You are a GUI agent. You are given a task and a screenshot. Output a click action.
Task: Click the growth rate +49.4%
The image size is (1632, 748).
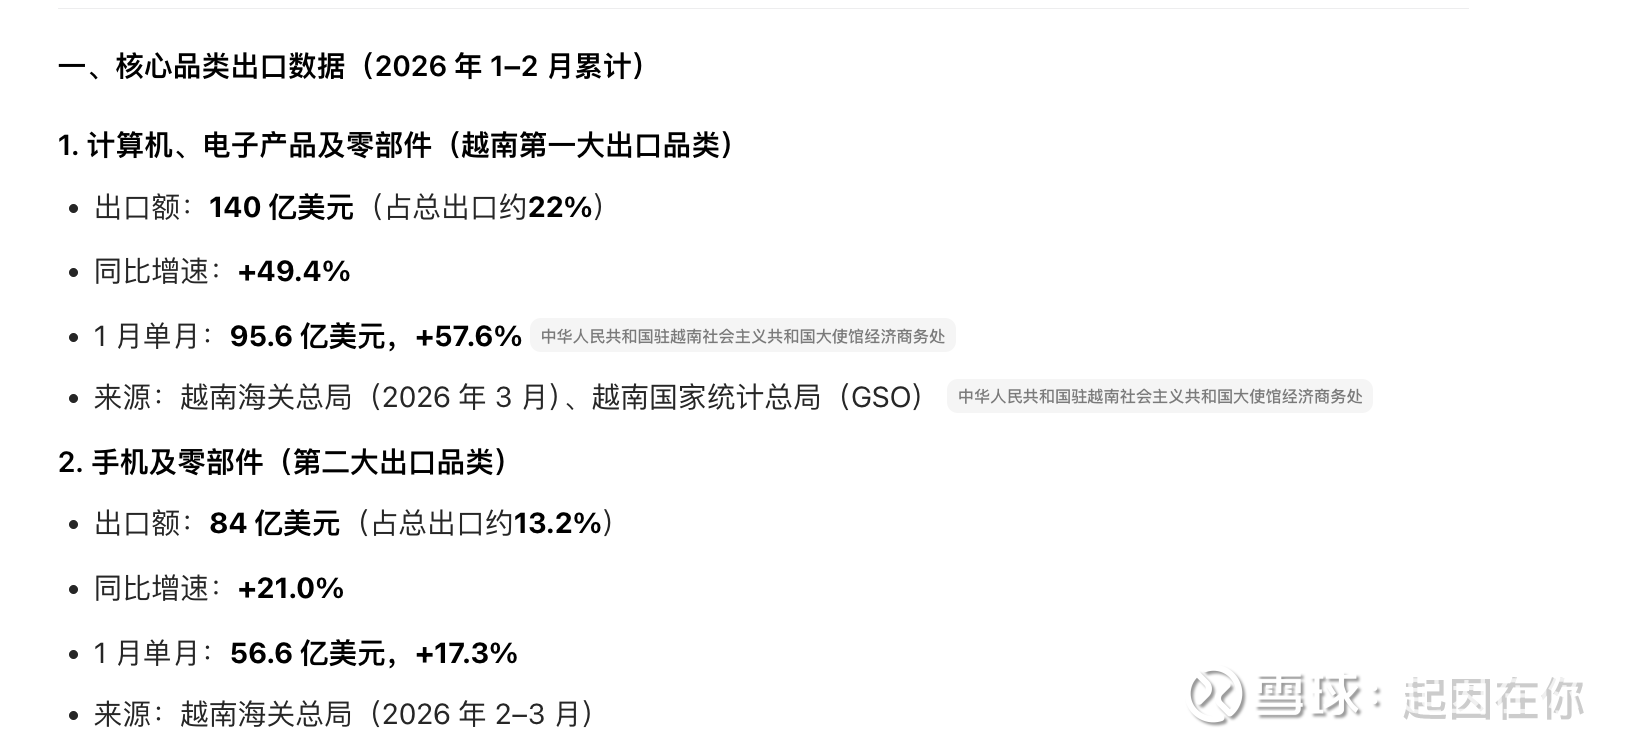[294, 272]
